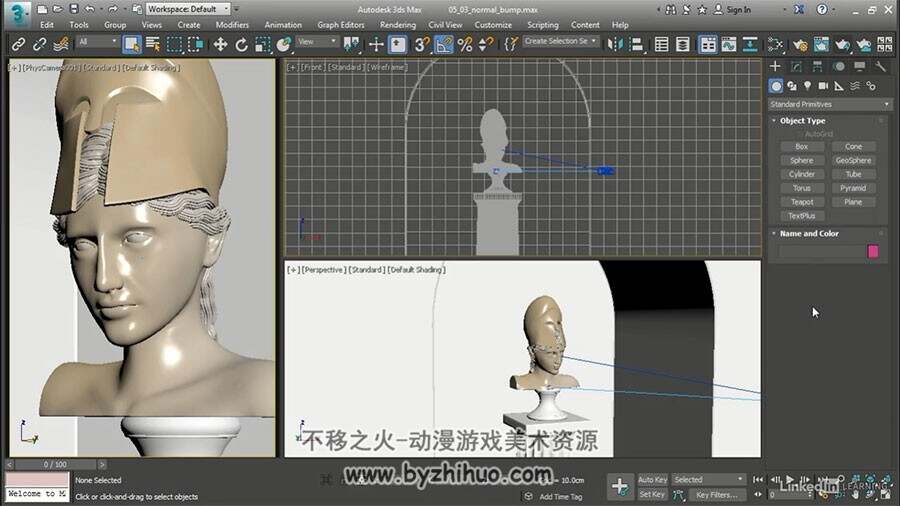Open Render Setup dialog
The width and height of the screenshot is (900, 506).
800,44
